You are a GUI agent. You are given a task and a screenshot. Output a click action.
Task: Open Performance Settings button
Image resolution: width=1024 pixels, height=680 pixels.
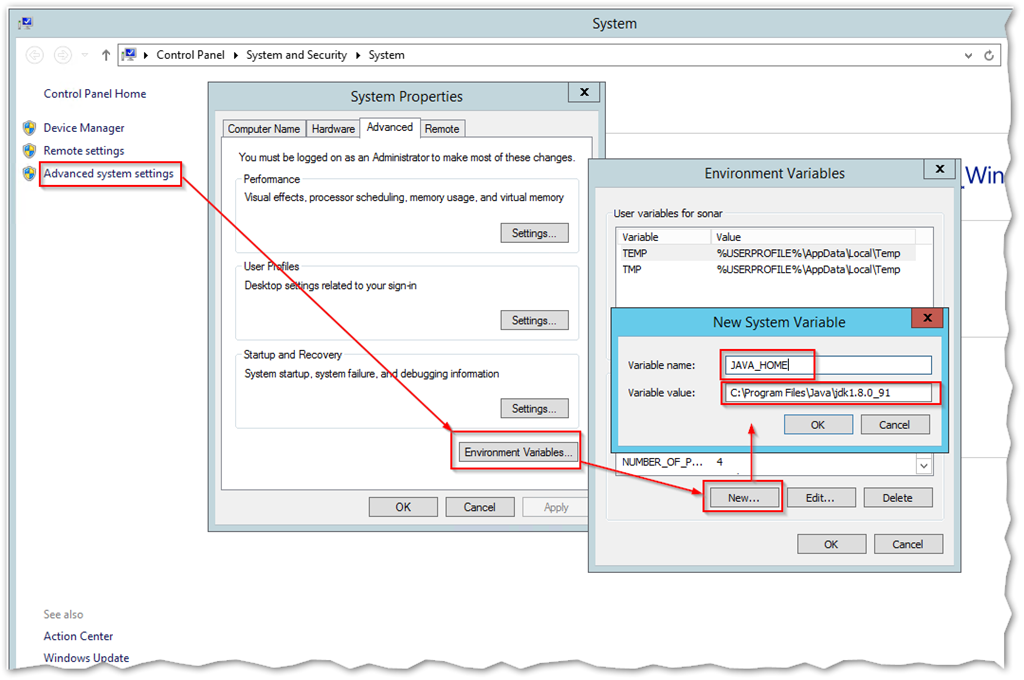tap(534, 233)
